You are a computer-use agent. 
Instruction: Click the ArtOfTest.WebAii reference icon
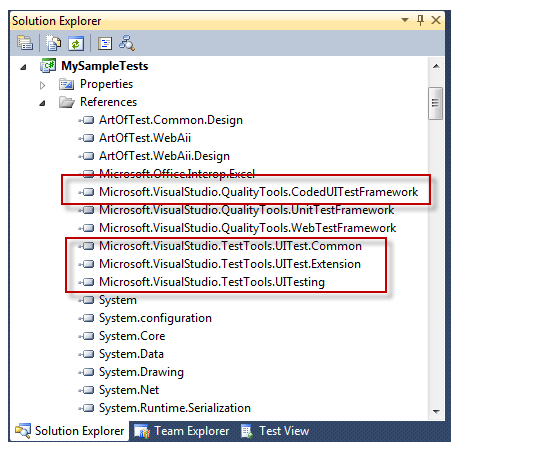click(86, 138)
